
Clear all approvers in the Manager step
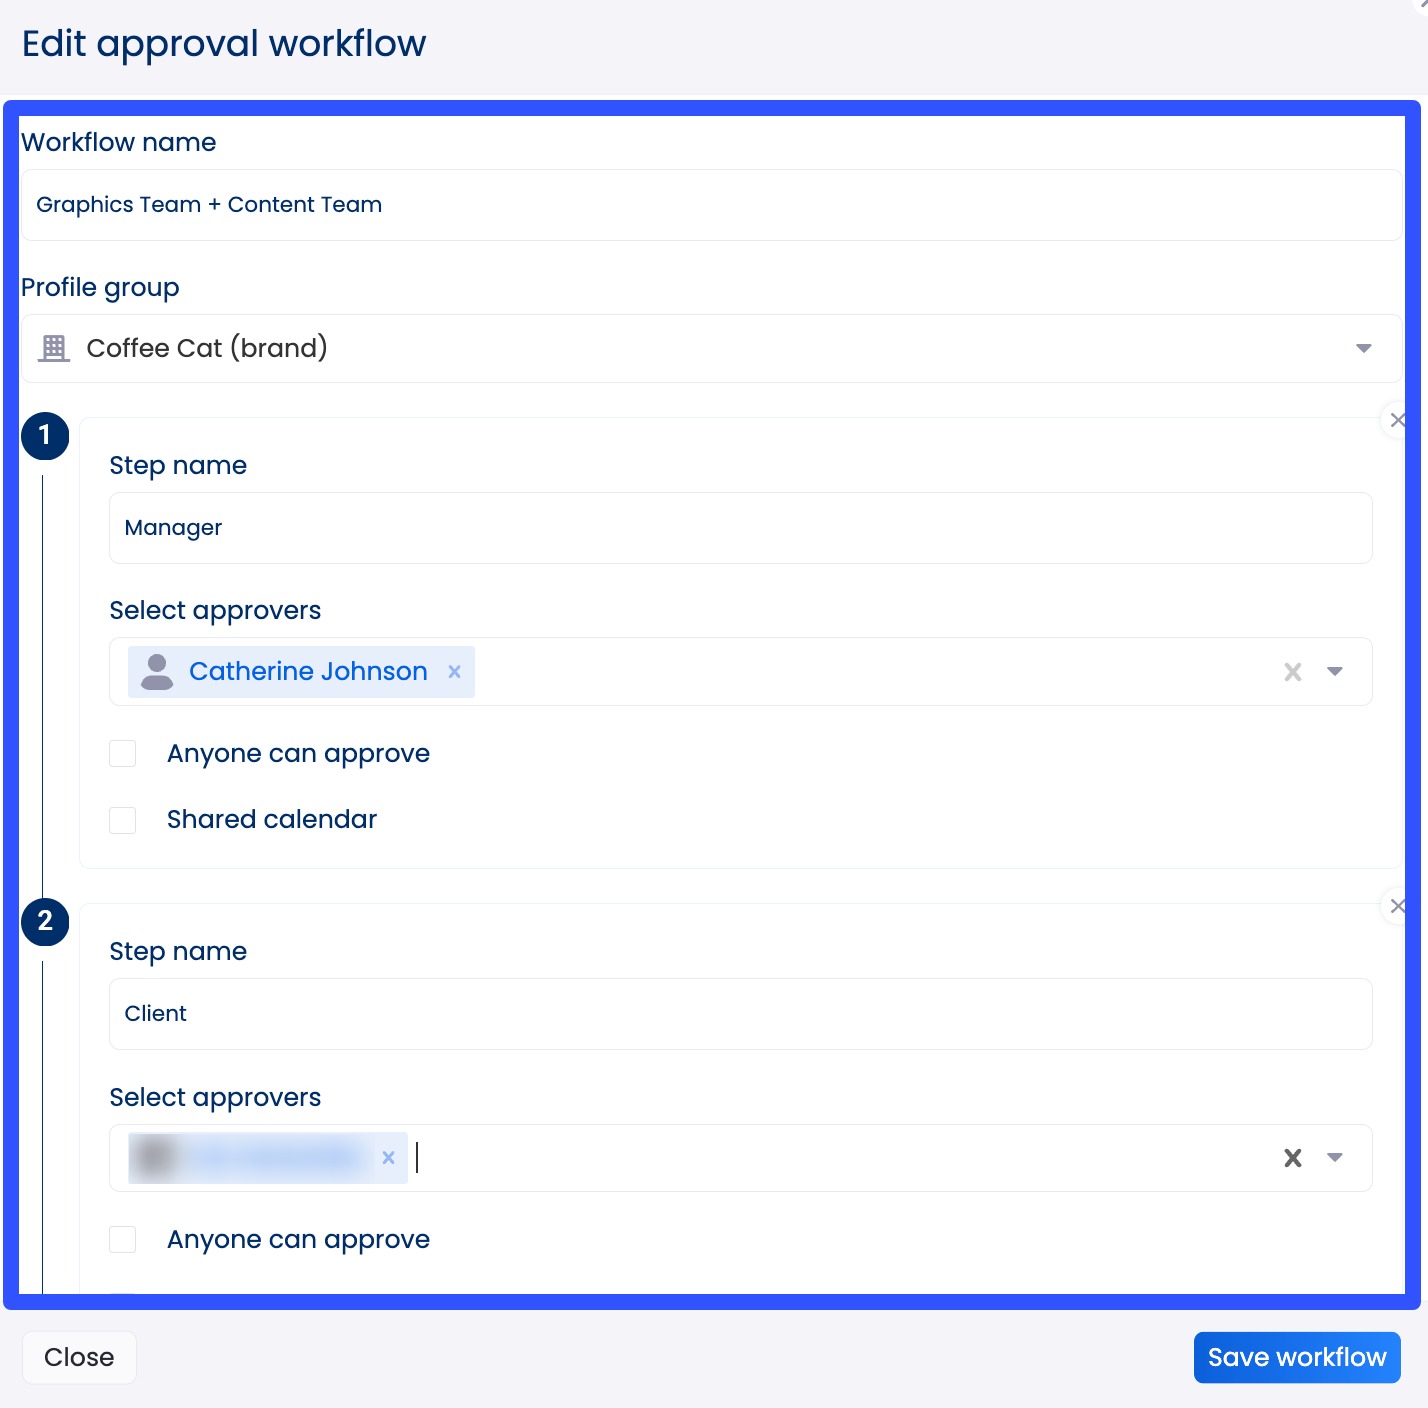click(x=1292, y=672)
